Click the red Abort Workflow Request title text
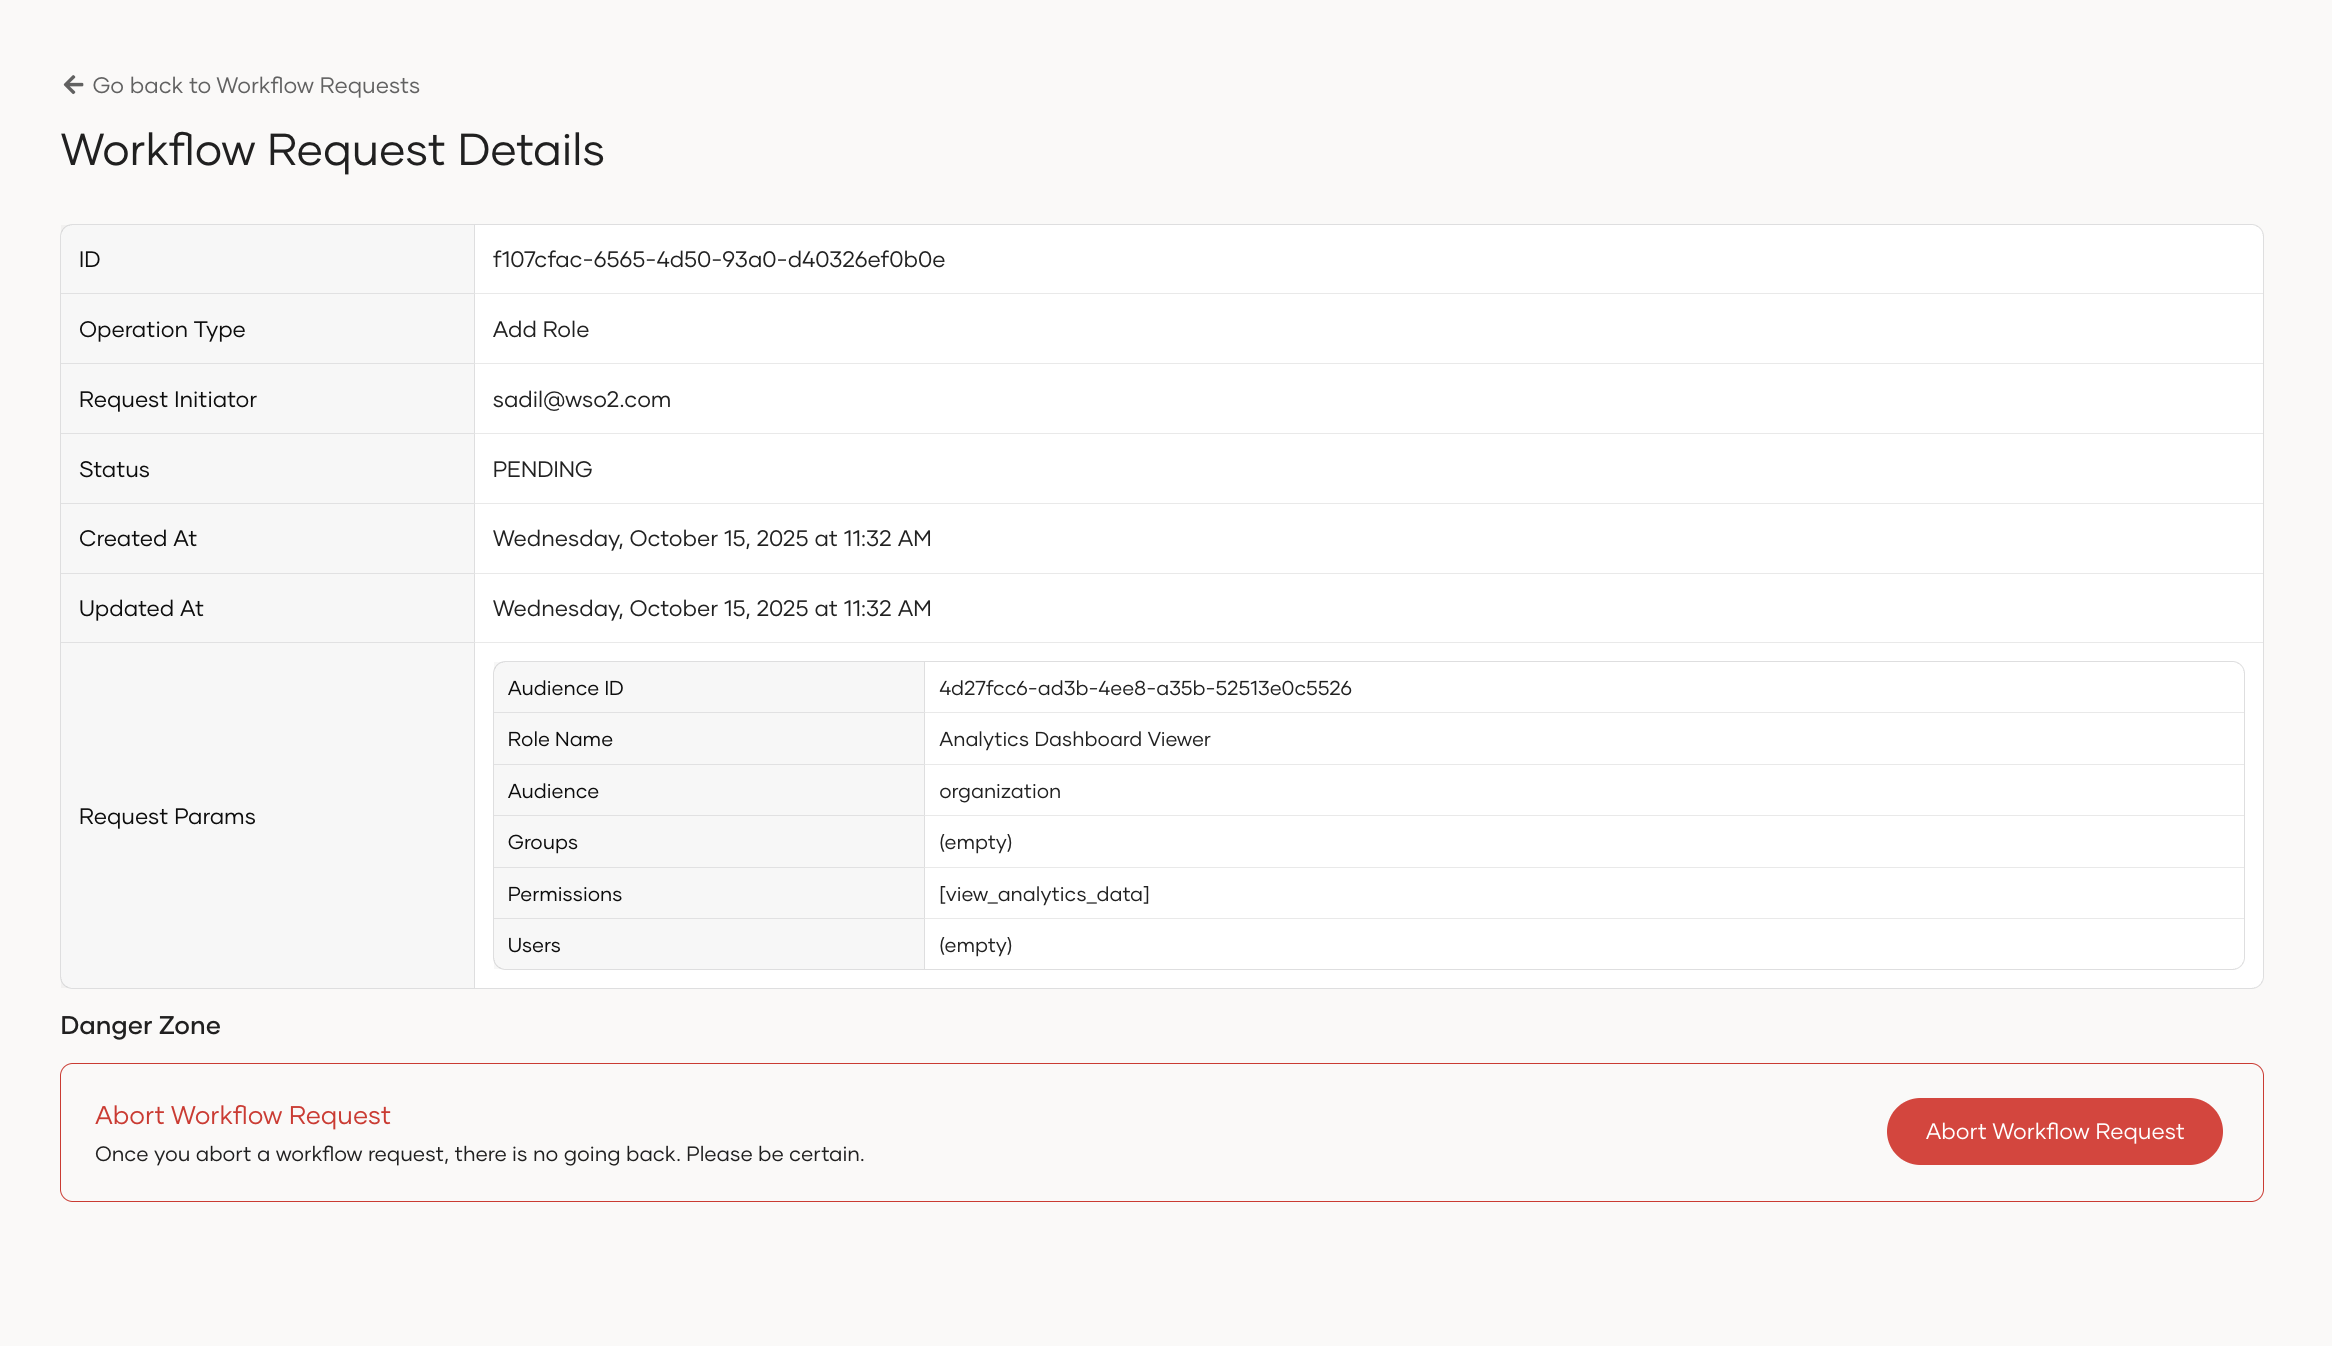The image size is (2332, 1346). point(242,1116)
